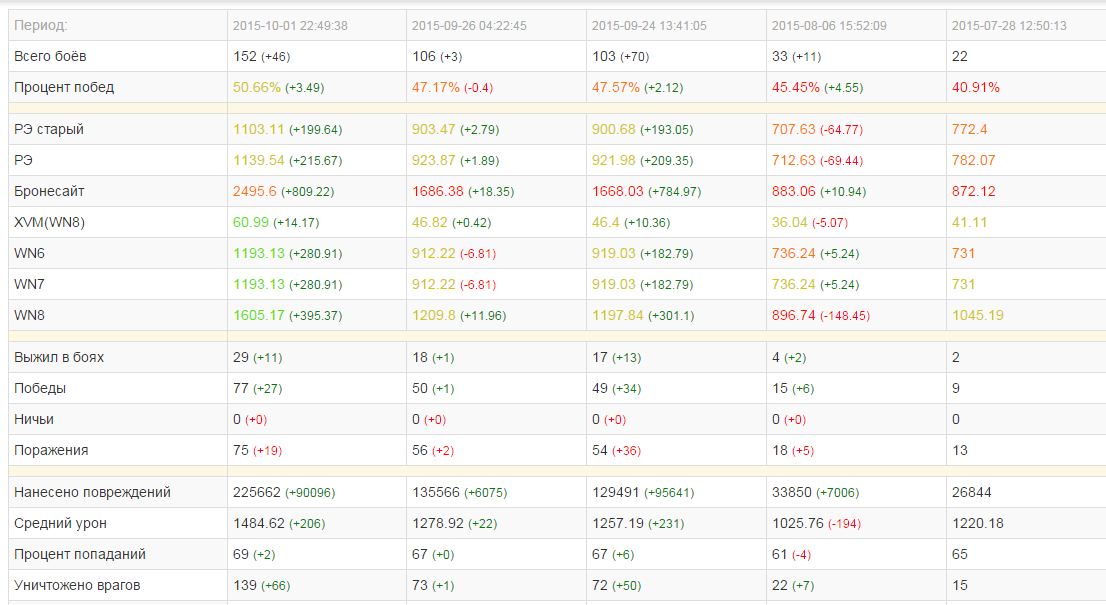Image resolution: width=1106 pixels, height=605 pixels.
Task: Select the Процент побед row label
Action: pos(63,87)
